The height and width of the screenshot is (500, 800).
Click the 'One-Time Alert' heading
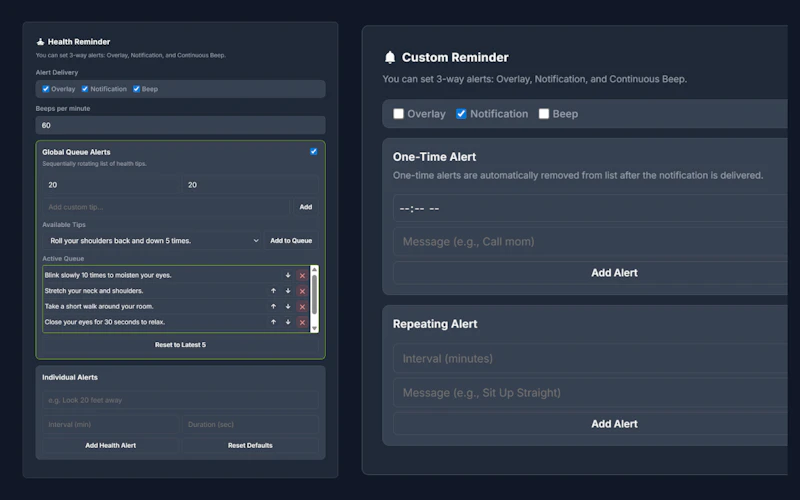(x=434, y=157)
